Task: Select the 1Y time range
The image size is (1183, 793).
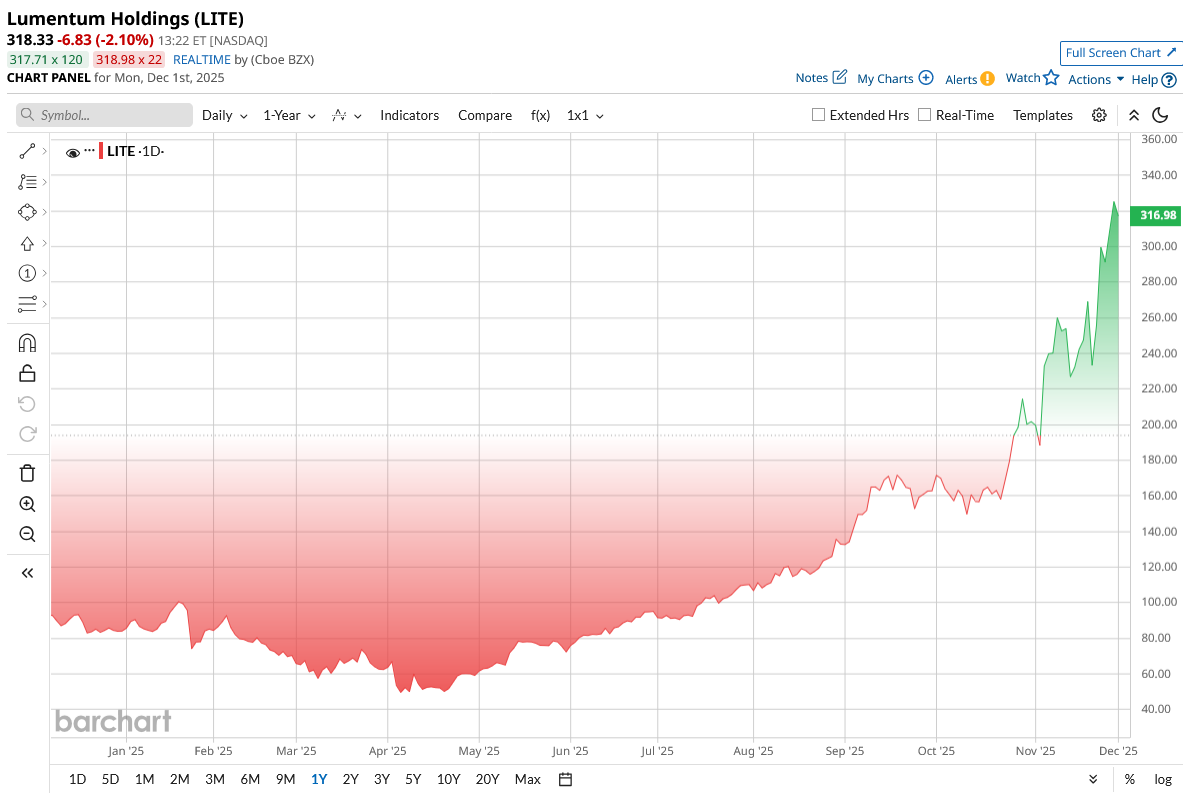Action: (x=319, y=779)
